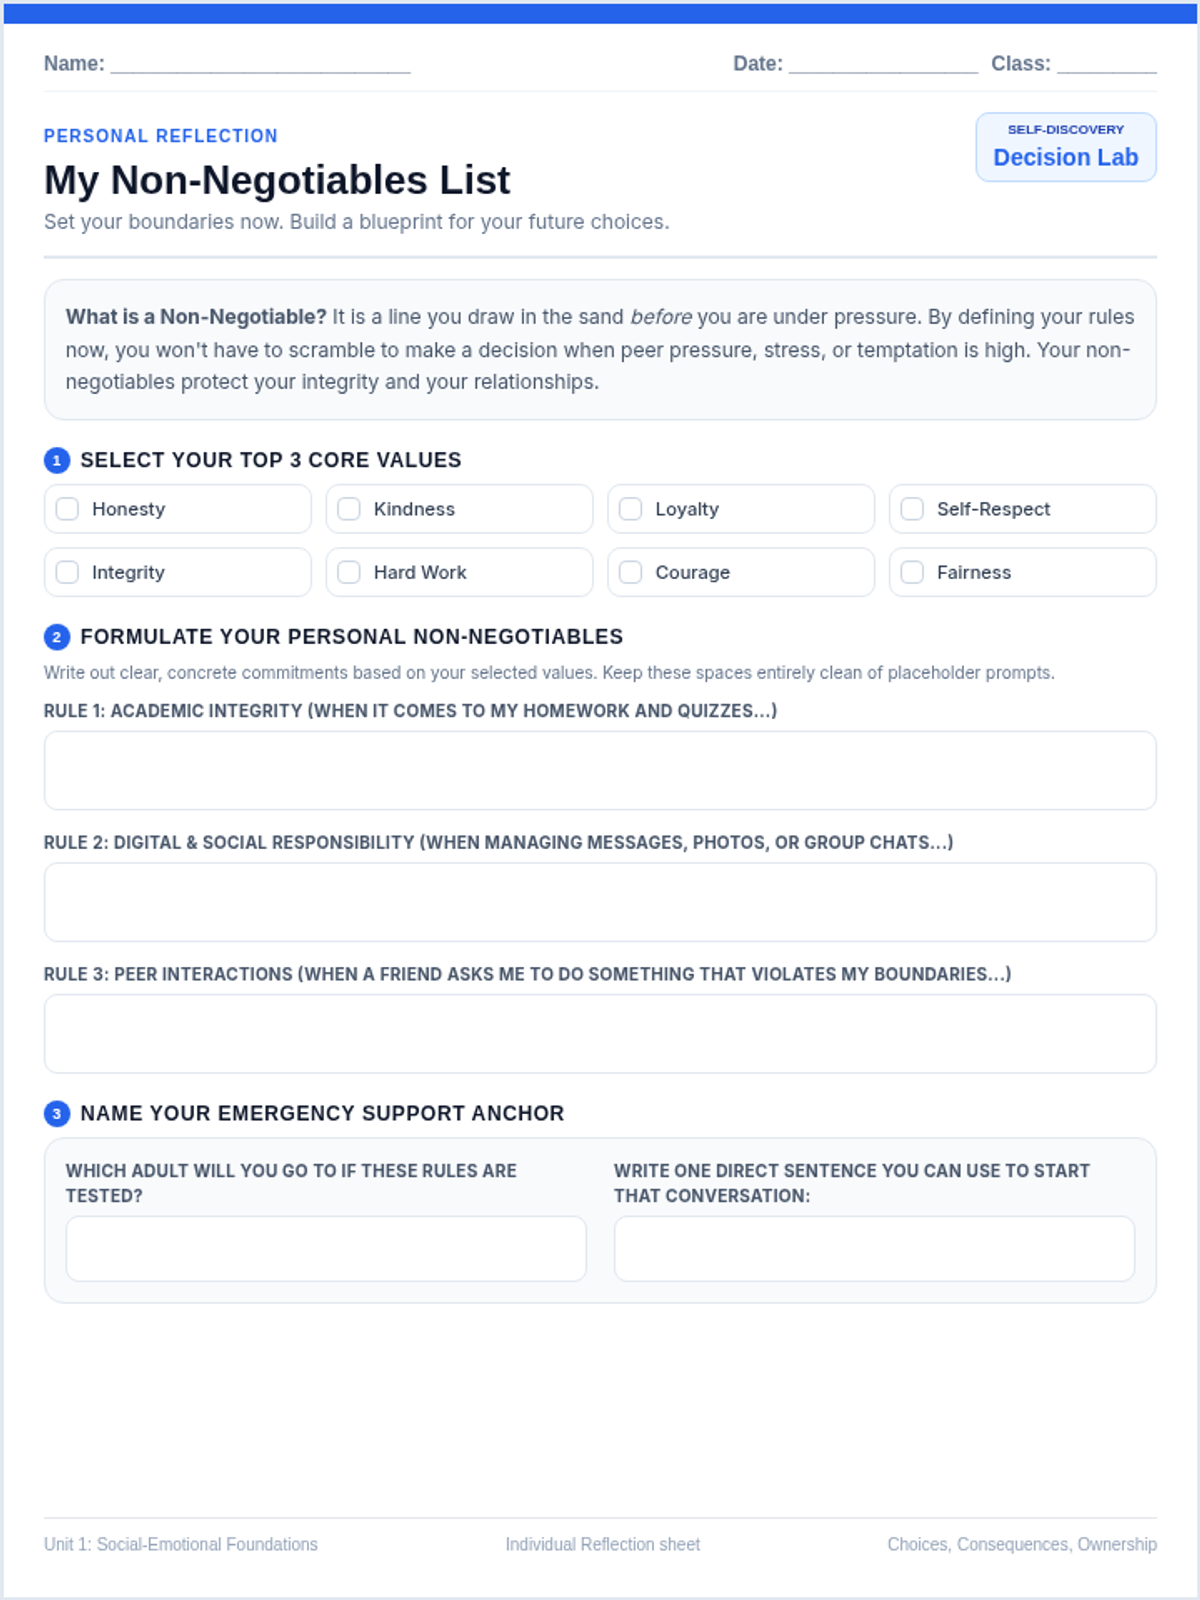Select the trusted adult answer field
Viewport: 1200px width, 1600px height.
(x=326, y=1249)
